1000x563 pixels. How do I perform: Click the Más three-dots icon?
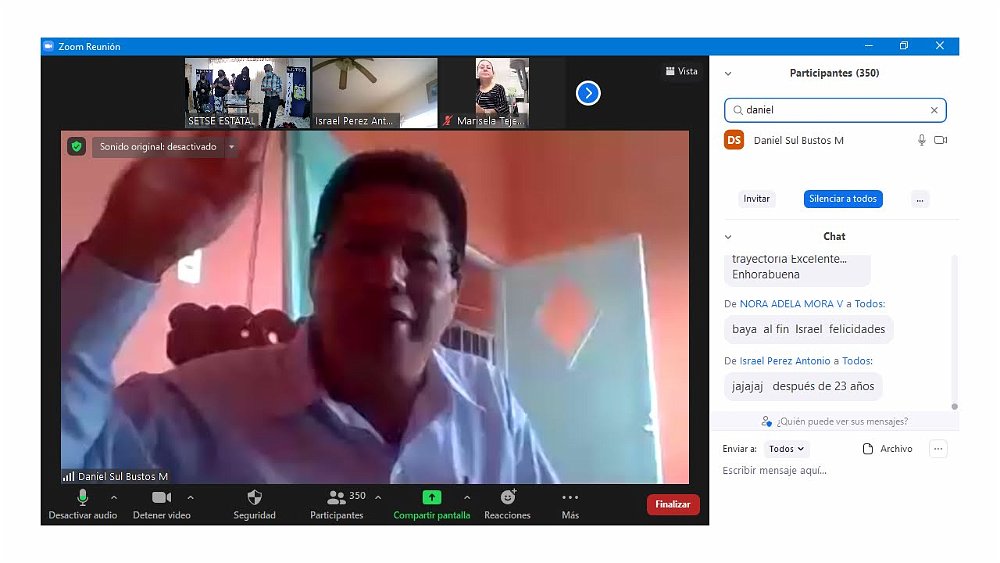[570, 497]
